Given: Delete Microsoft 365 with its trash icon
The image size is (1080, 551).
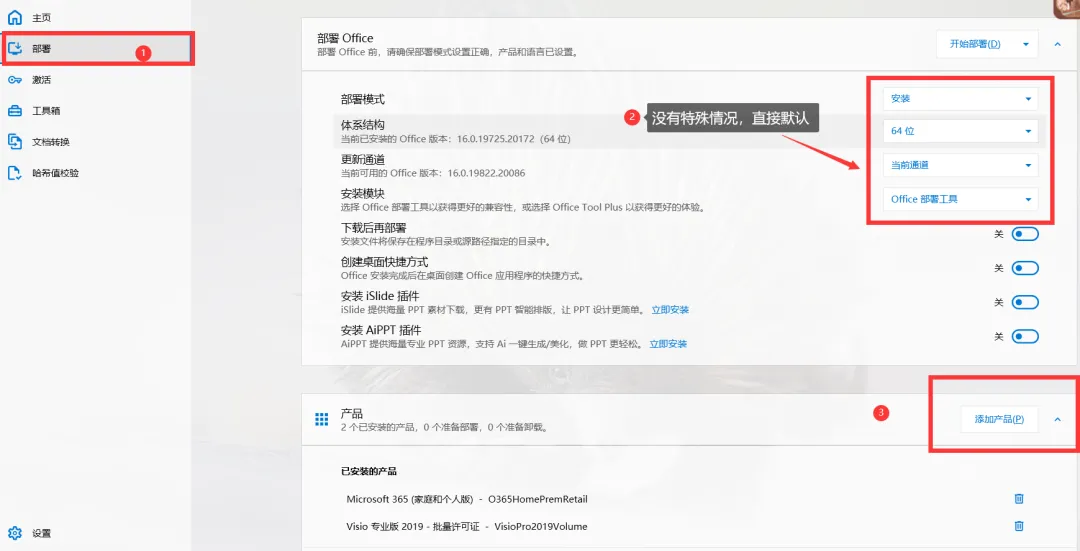Looking at the screenshot, I should pyautogui.click(x=1019, y=499).
